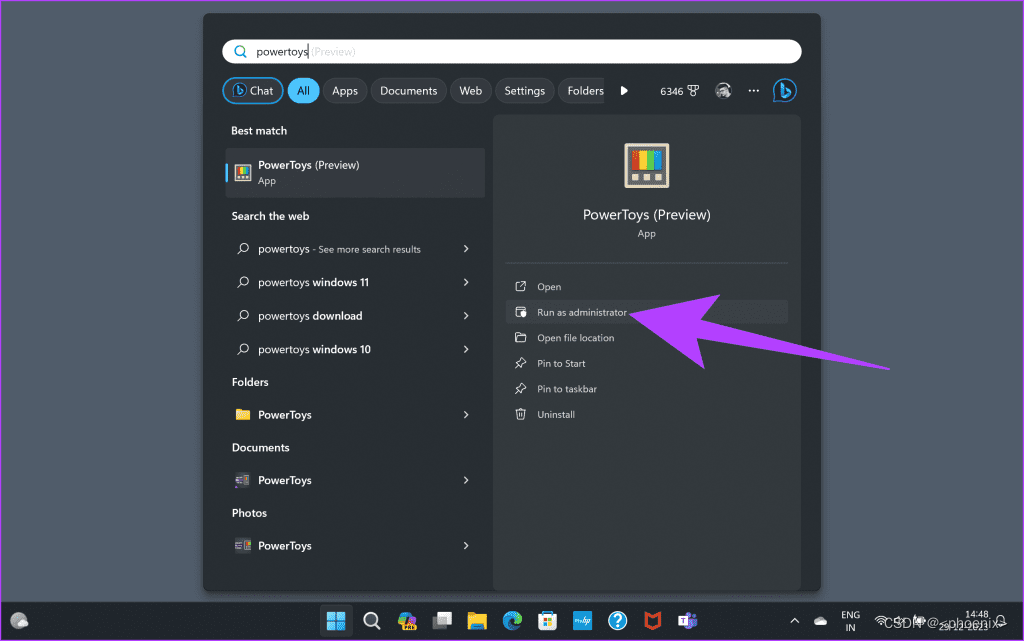Screen dimensions: 1024x641
Task: Click the search box containing powertoys
Action: (512, 52)
